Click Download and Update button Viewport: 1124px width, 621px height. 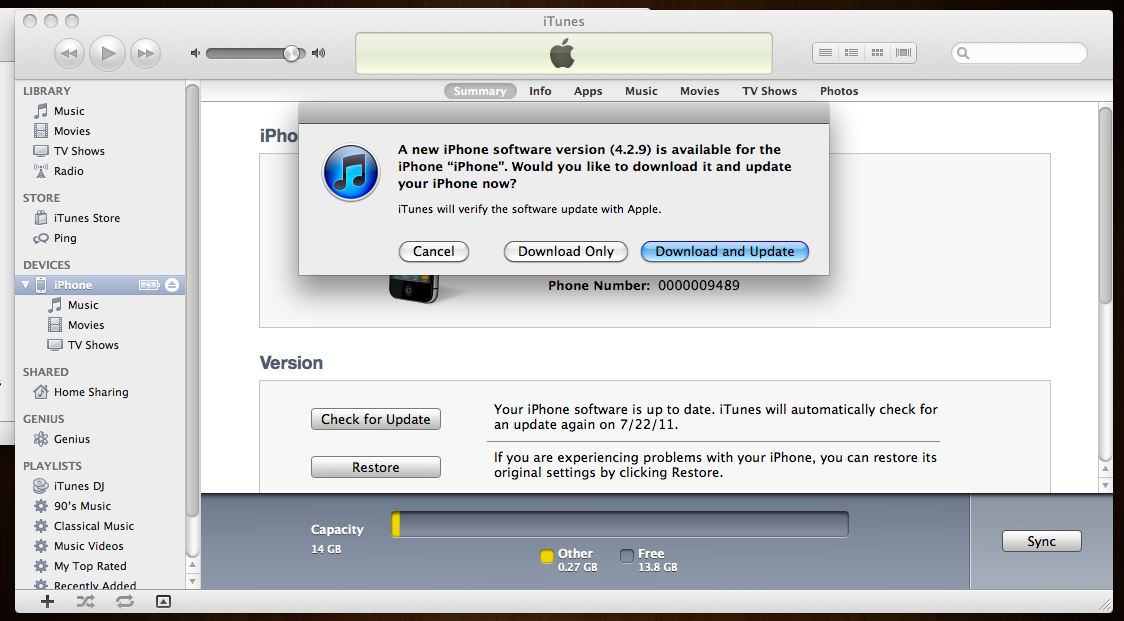click(725, 252)
